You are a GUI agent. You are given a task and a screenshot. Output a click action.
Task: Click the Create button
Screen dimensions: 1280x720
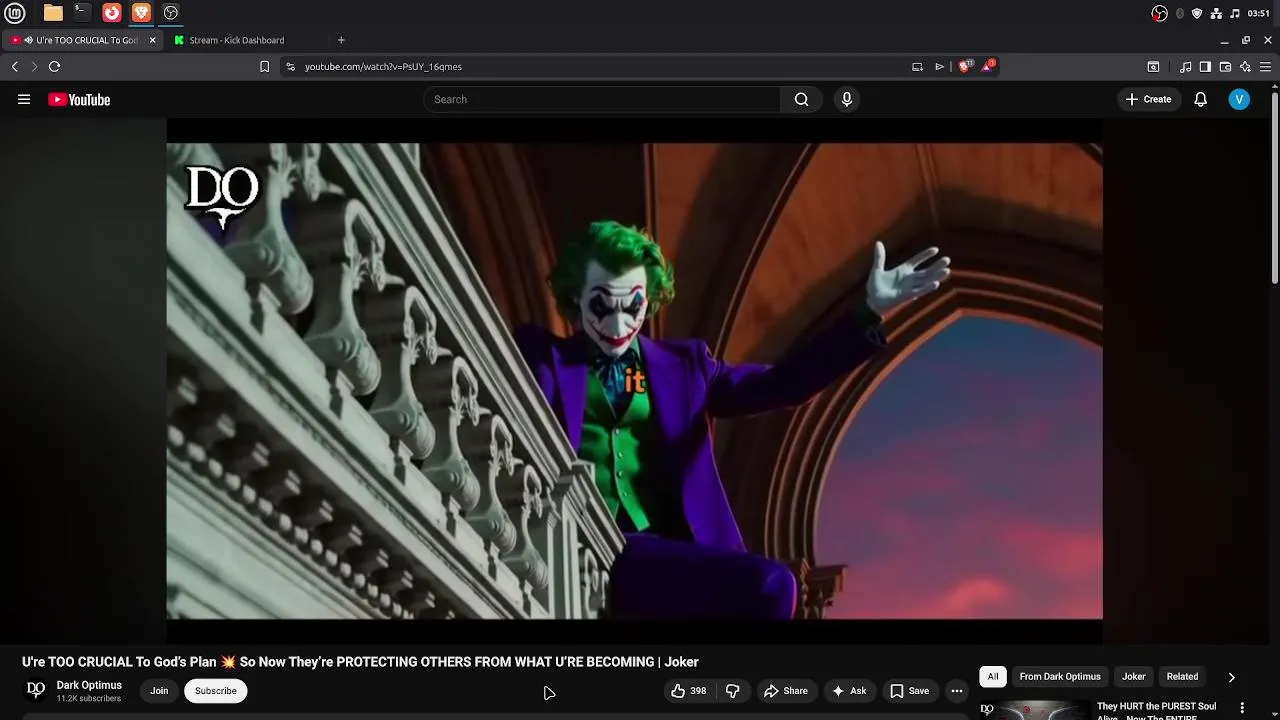(1148, 99)
